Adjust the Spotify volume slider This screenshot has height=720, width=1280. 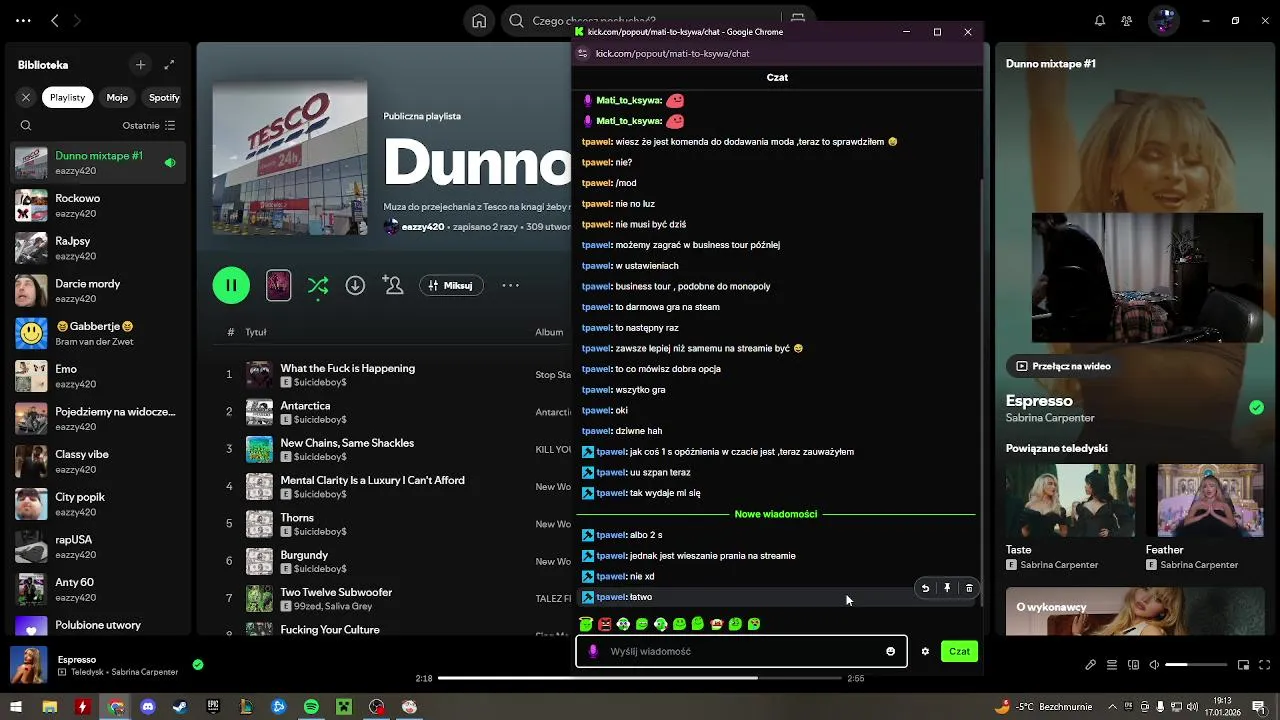(x=1196, y=665)
